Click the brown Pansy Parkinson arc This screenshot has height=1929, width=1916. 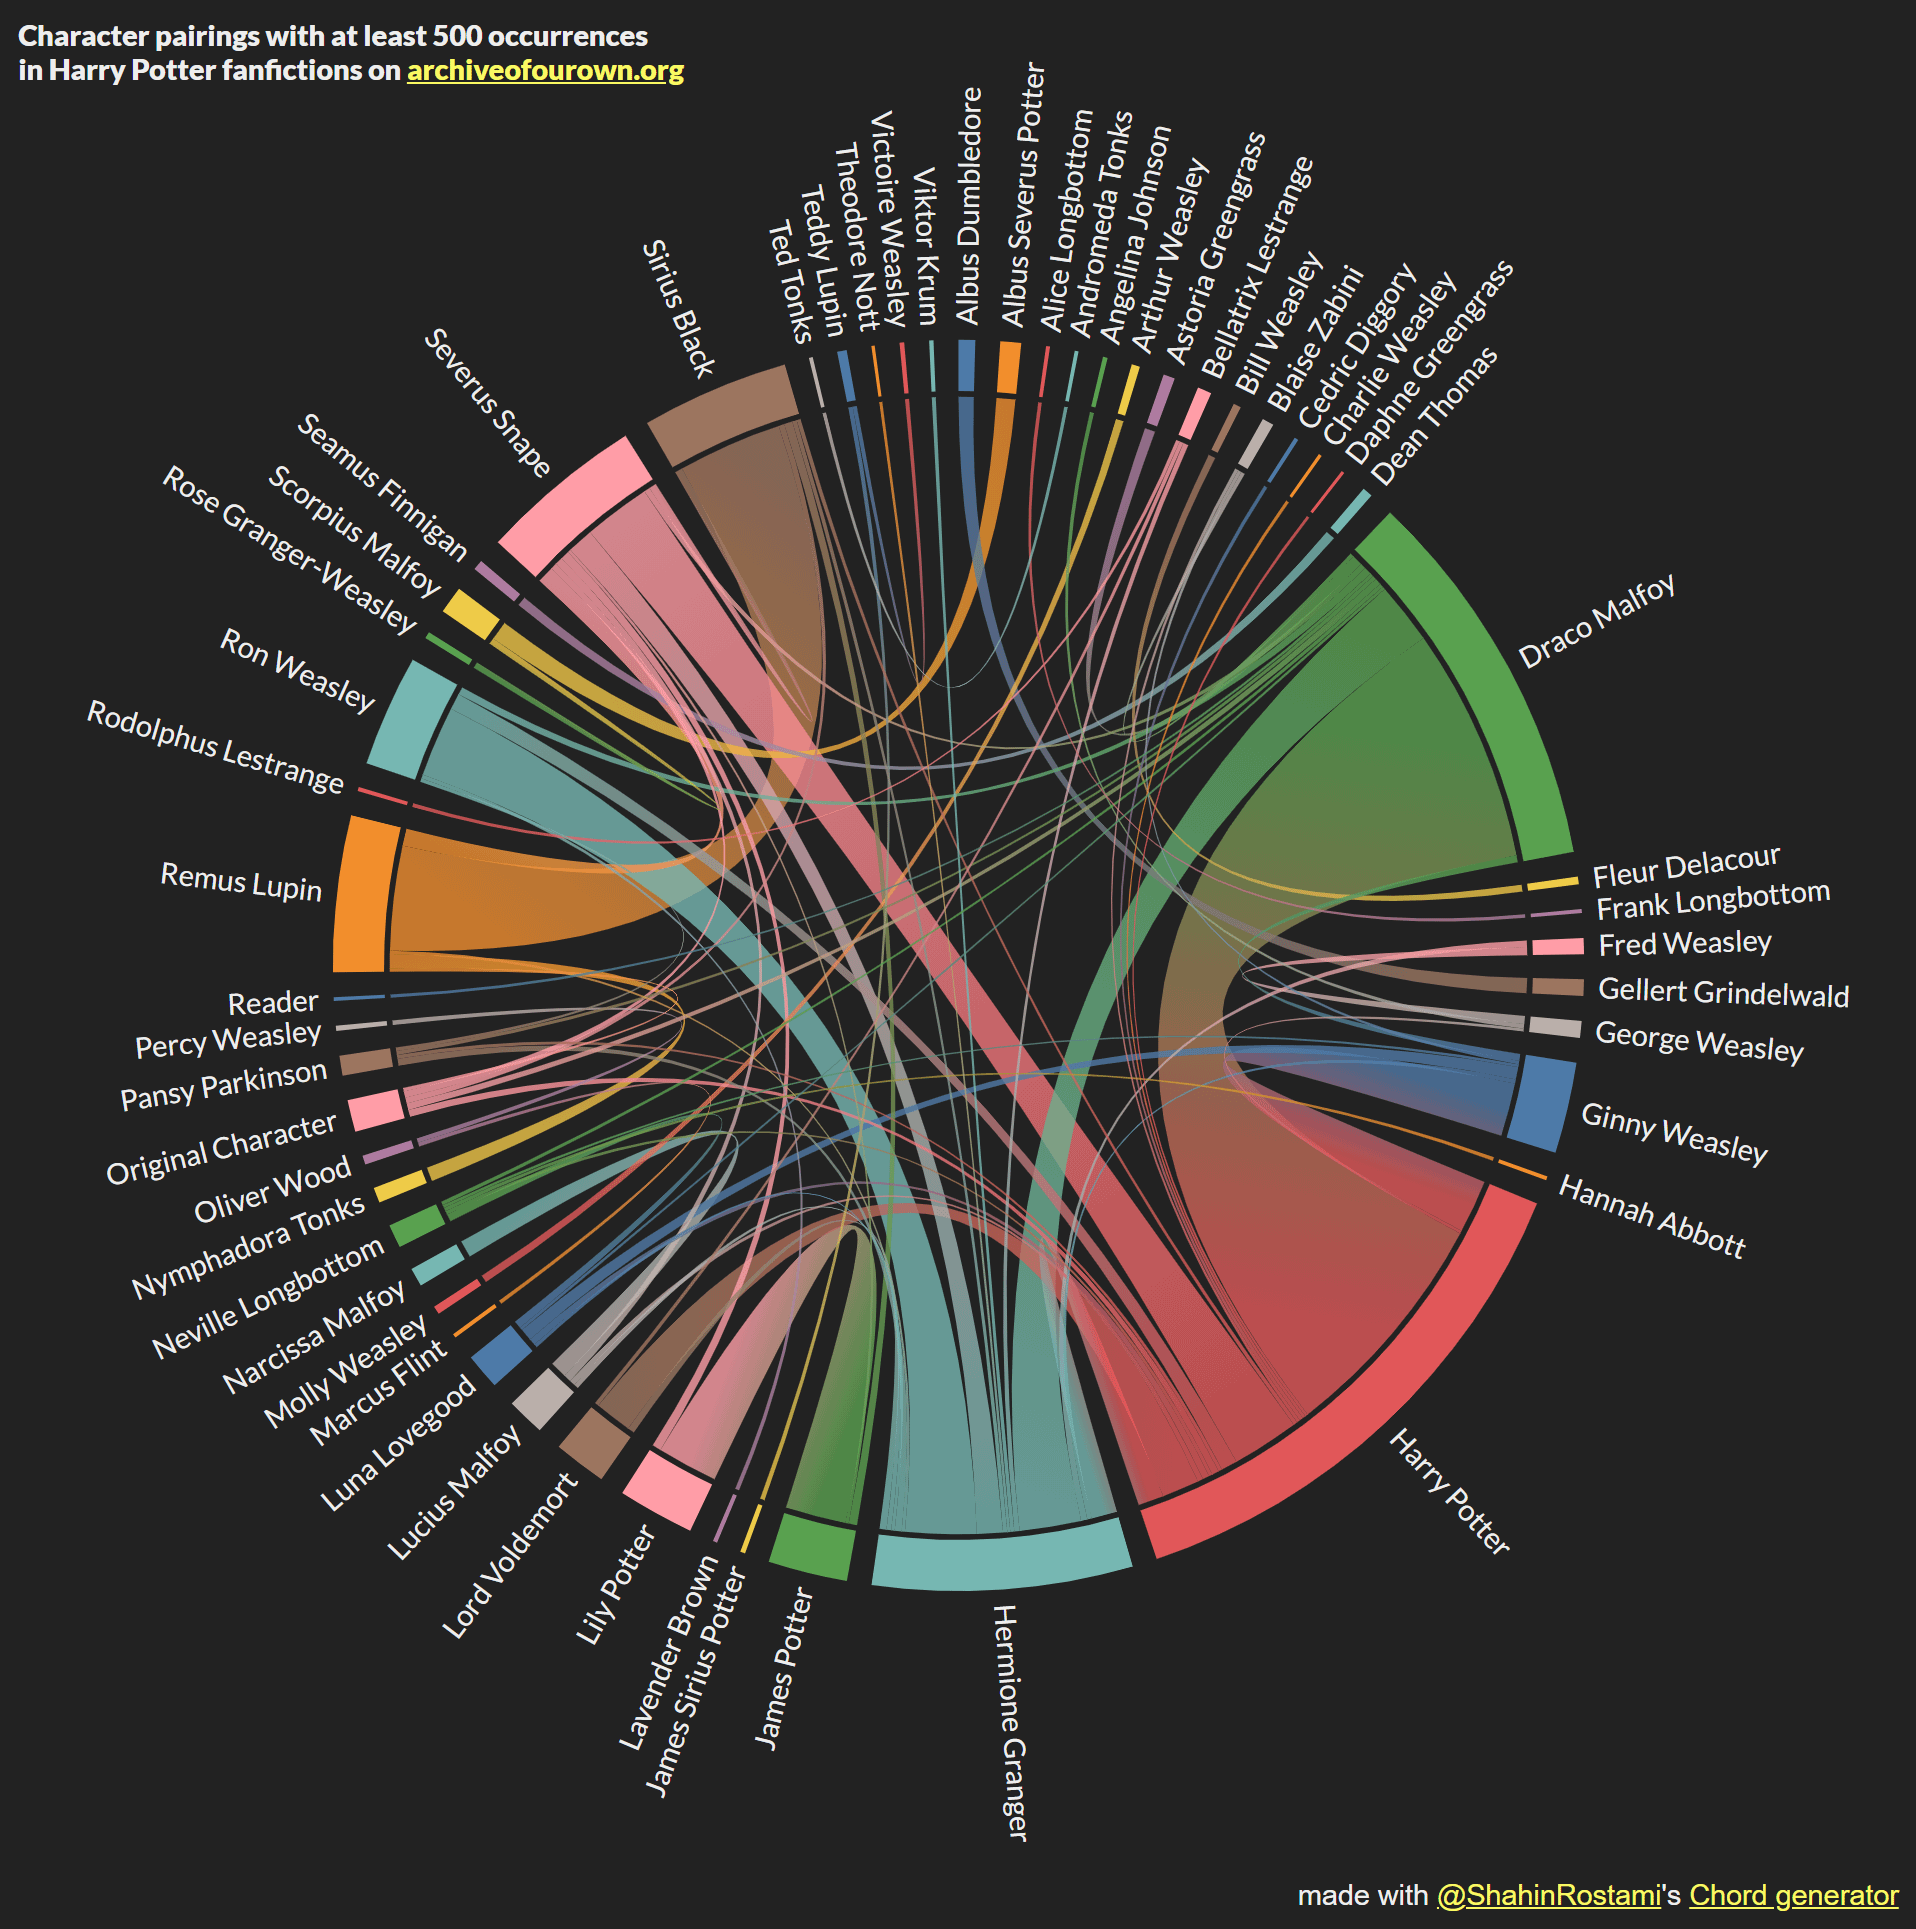tap(366, 1062)
